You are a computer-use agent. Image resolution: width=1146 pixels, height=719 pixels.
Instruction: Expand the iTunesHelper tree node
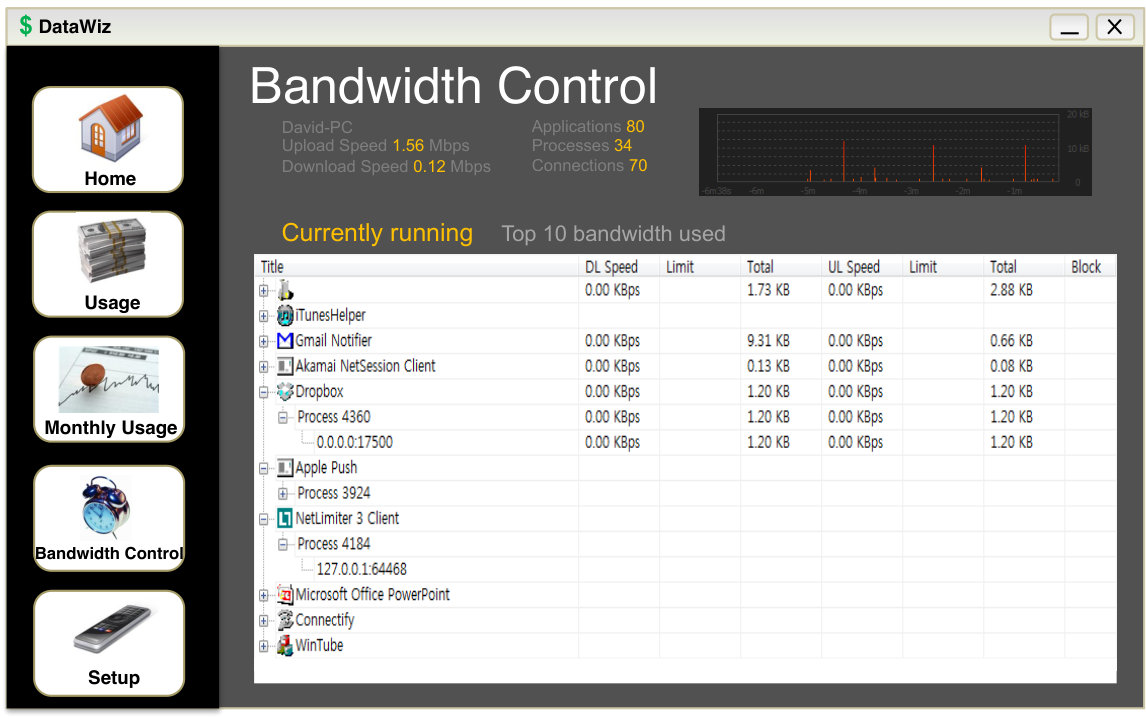(264, 316)
